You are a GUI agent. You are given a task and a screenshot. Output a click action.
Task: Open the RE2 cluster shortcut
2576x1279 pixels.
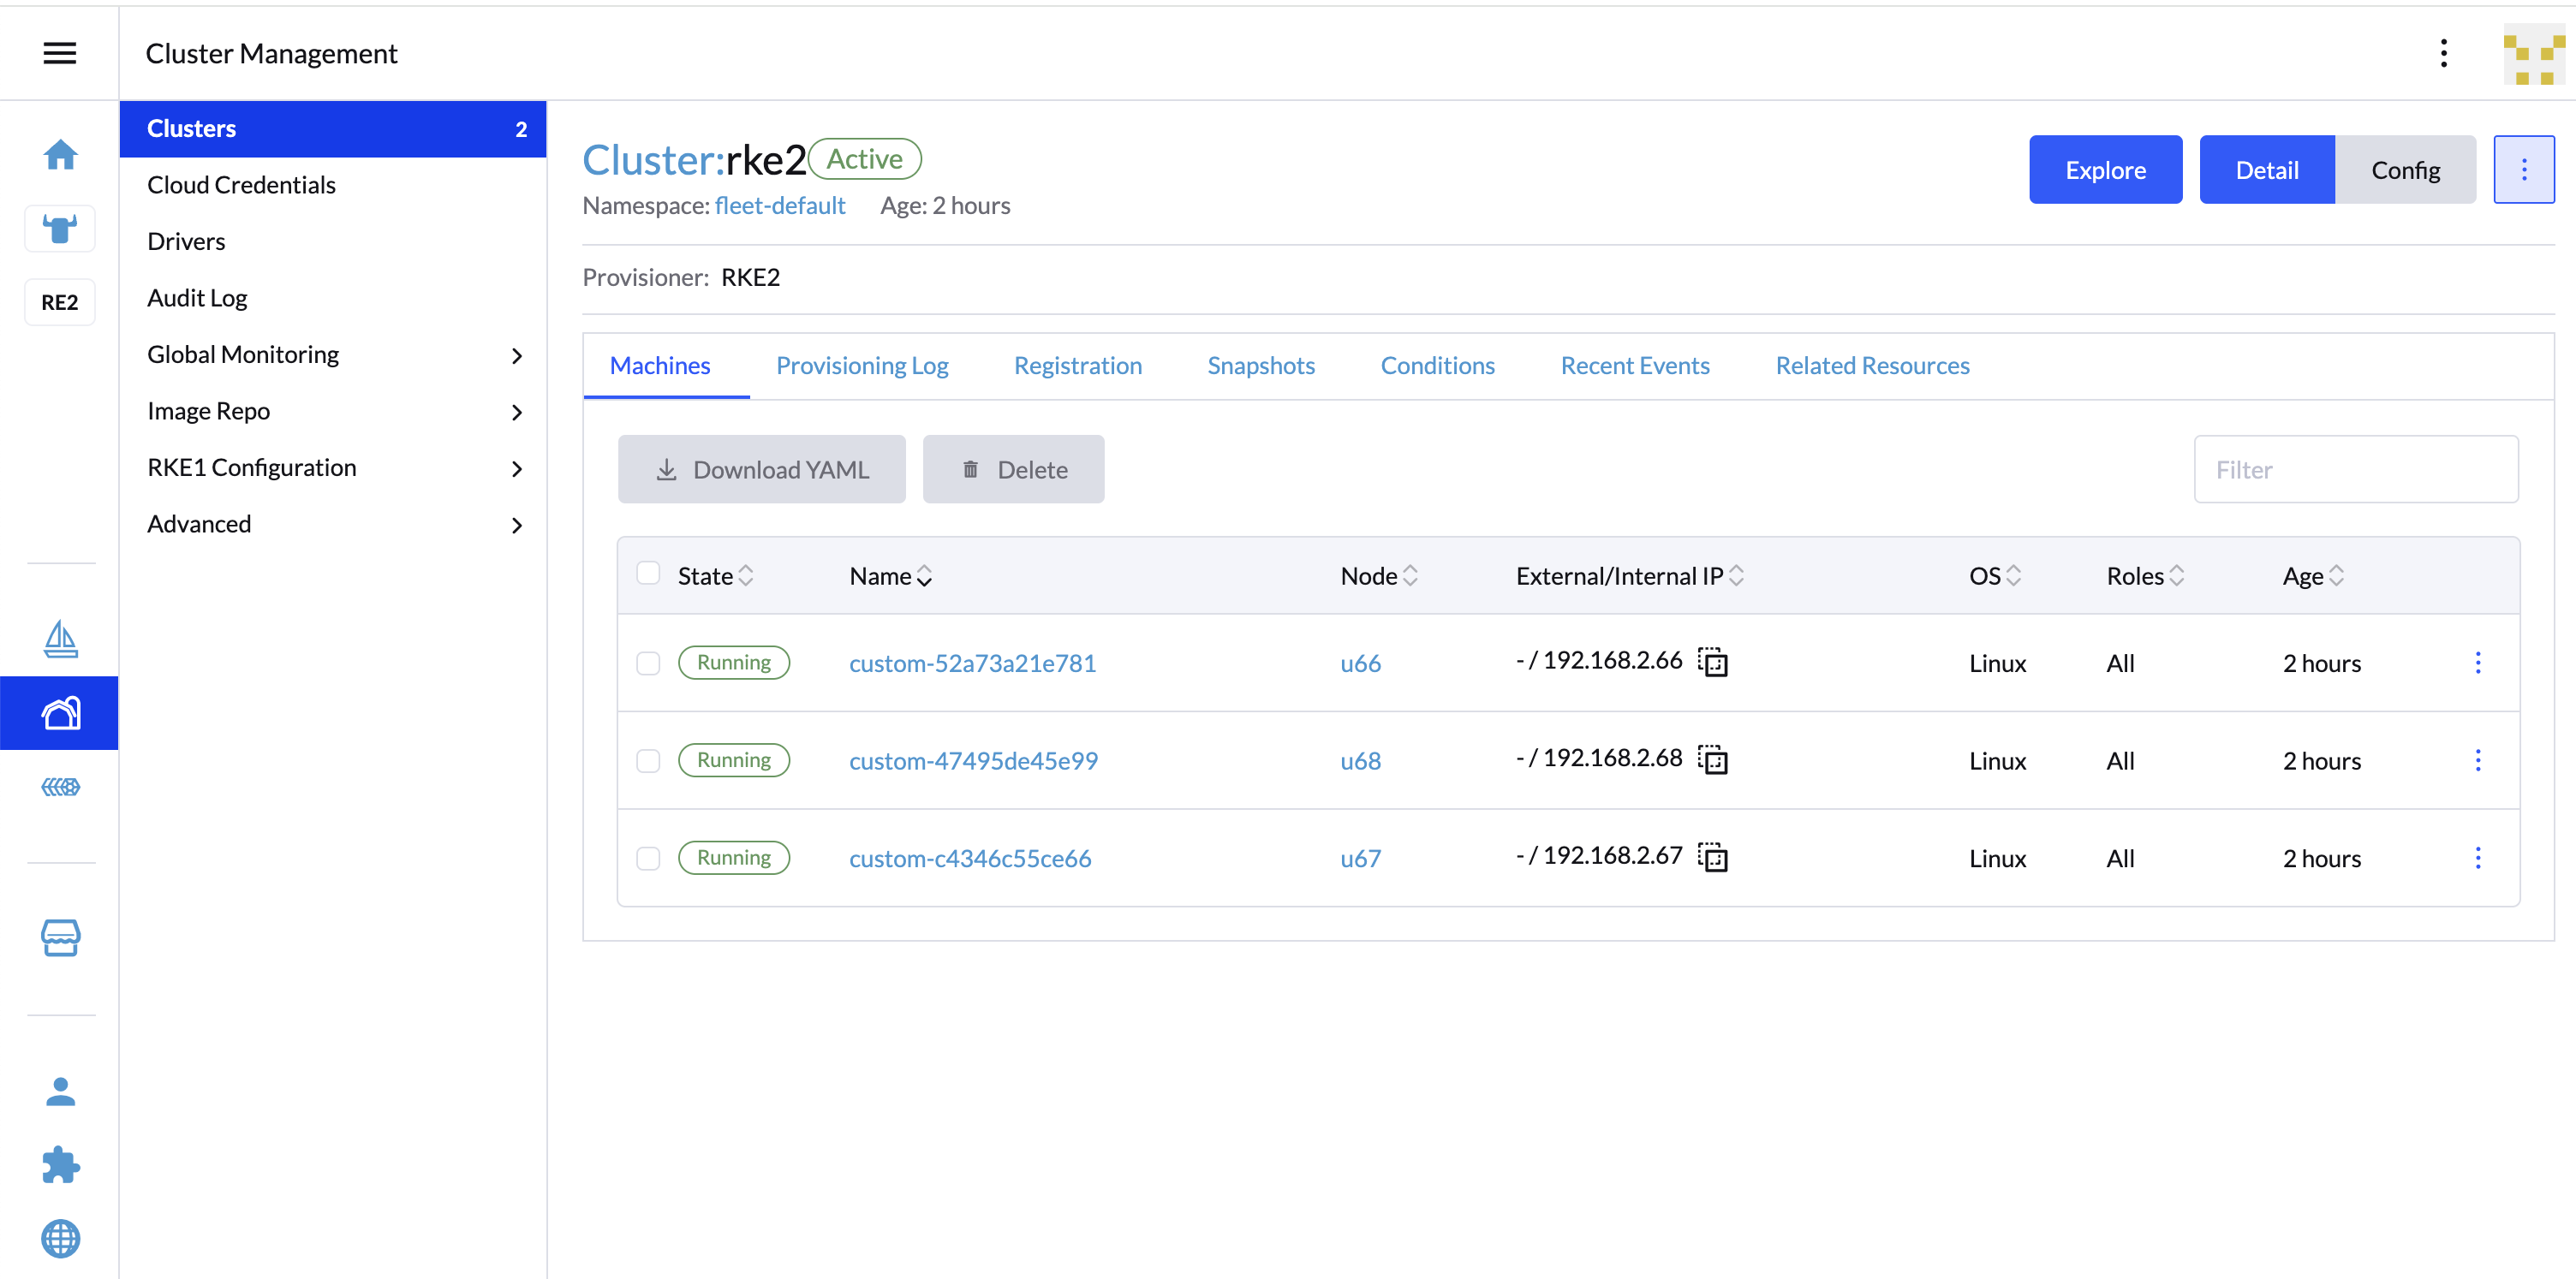tap(60, 302)
